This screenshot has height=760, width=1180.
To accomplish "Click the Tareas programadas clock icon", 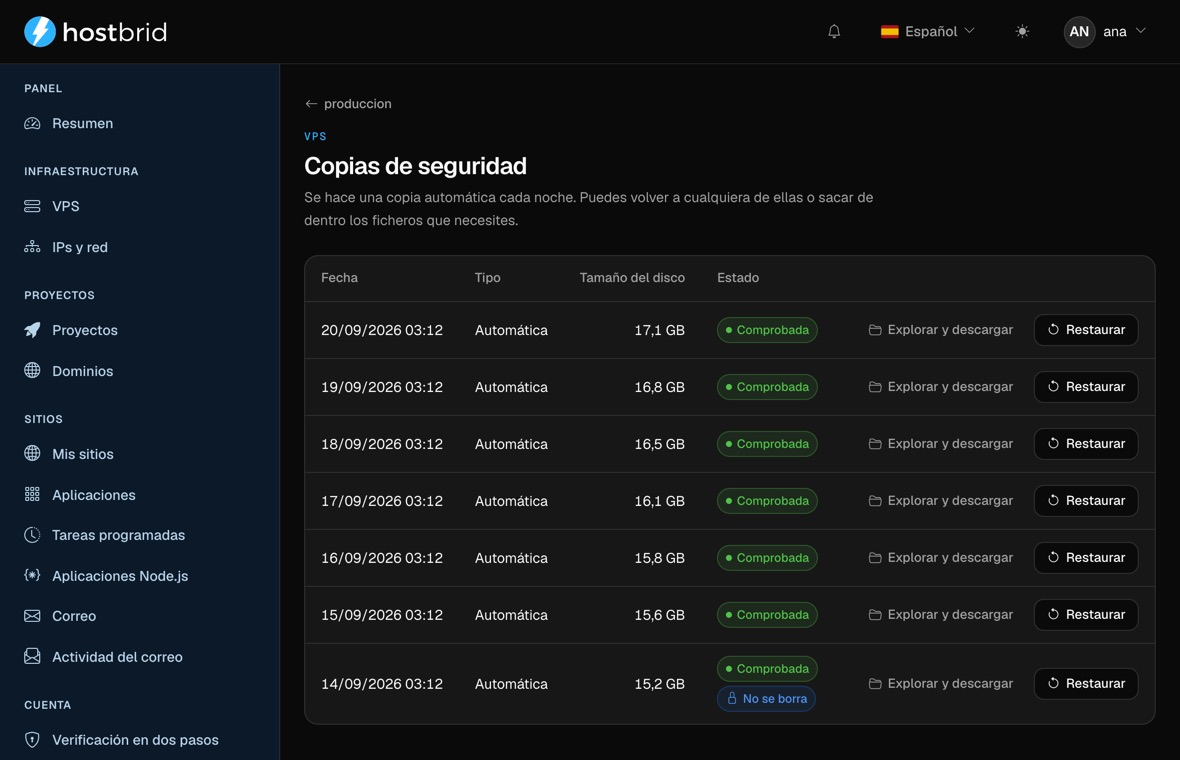I will tap(32, 535).
